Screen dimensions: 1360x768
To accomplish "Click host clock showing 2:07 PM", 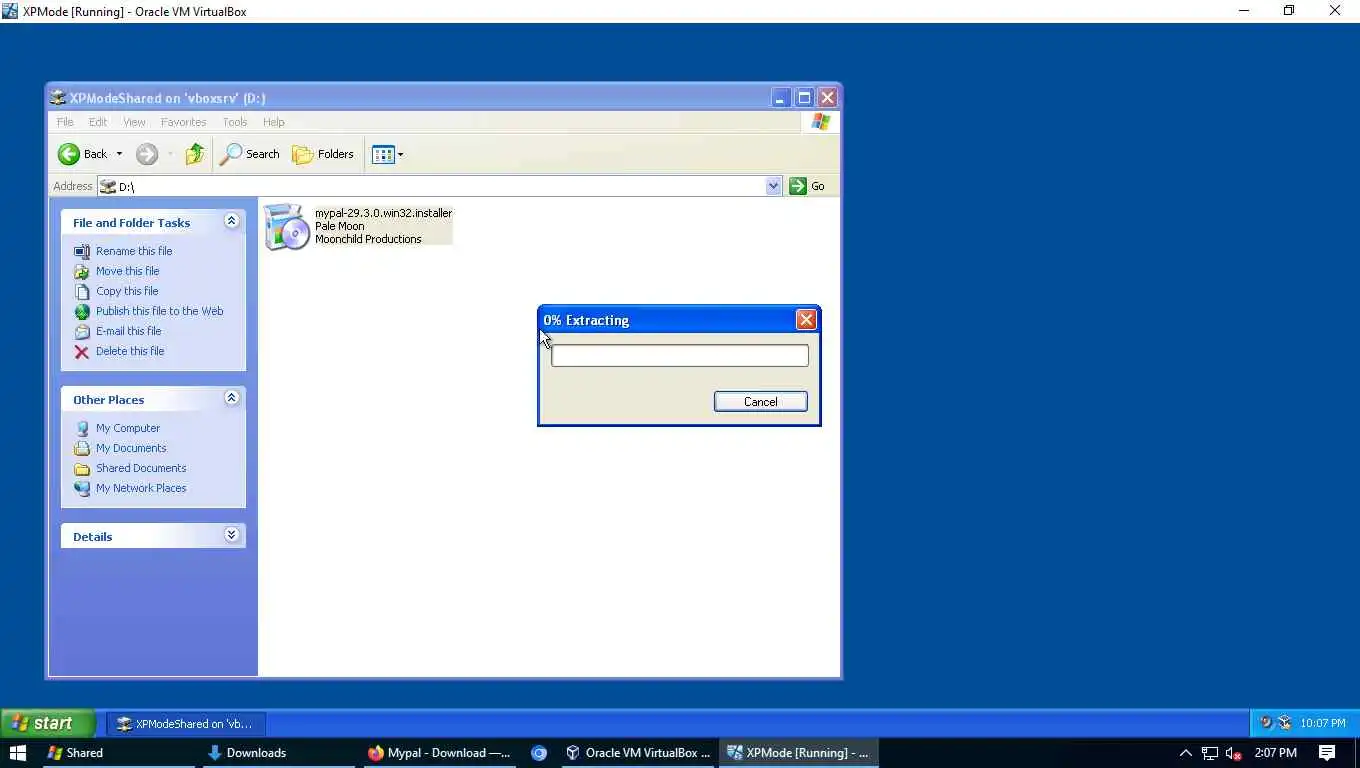I will 1275,753.
